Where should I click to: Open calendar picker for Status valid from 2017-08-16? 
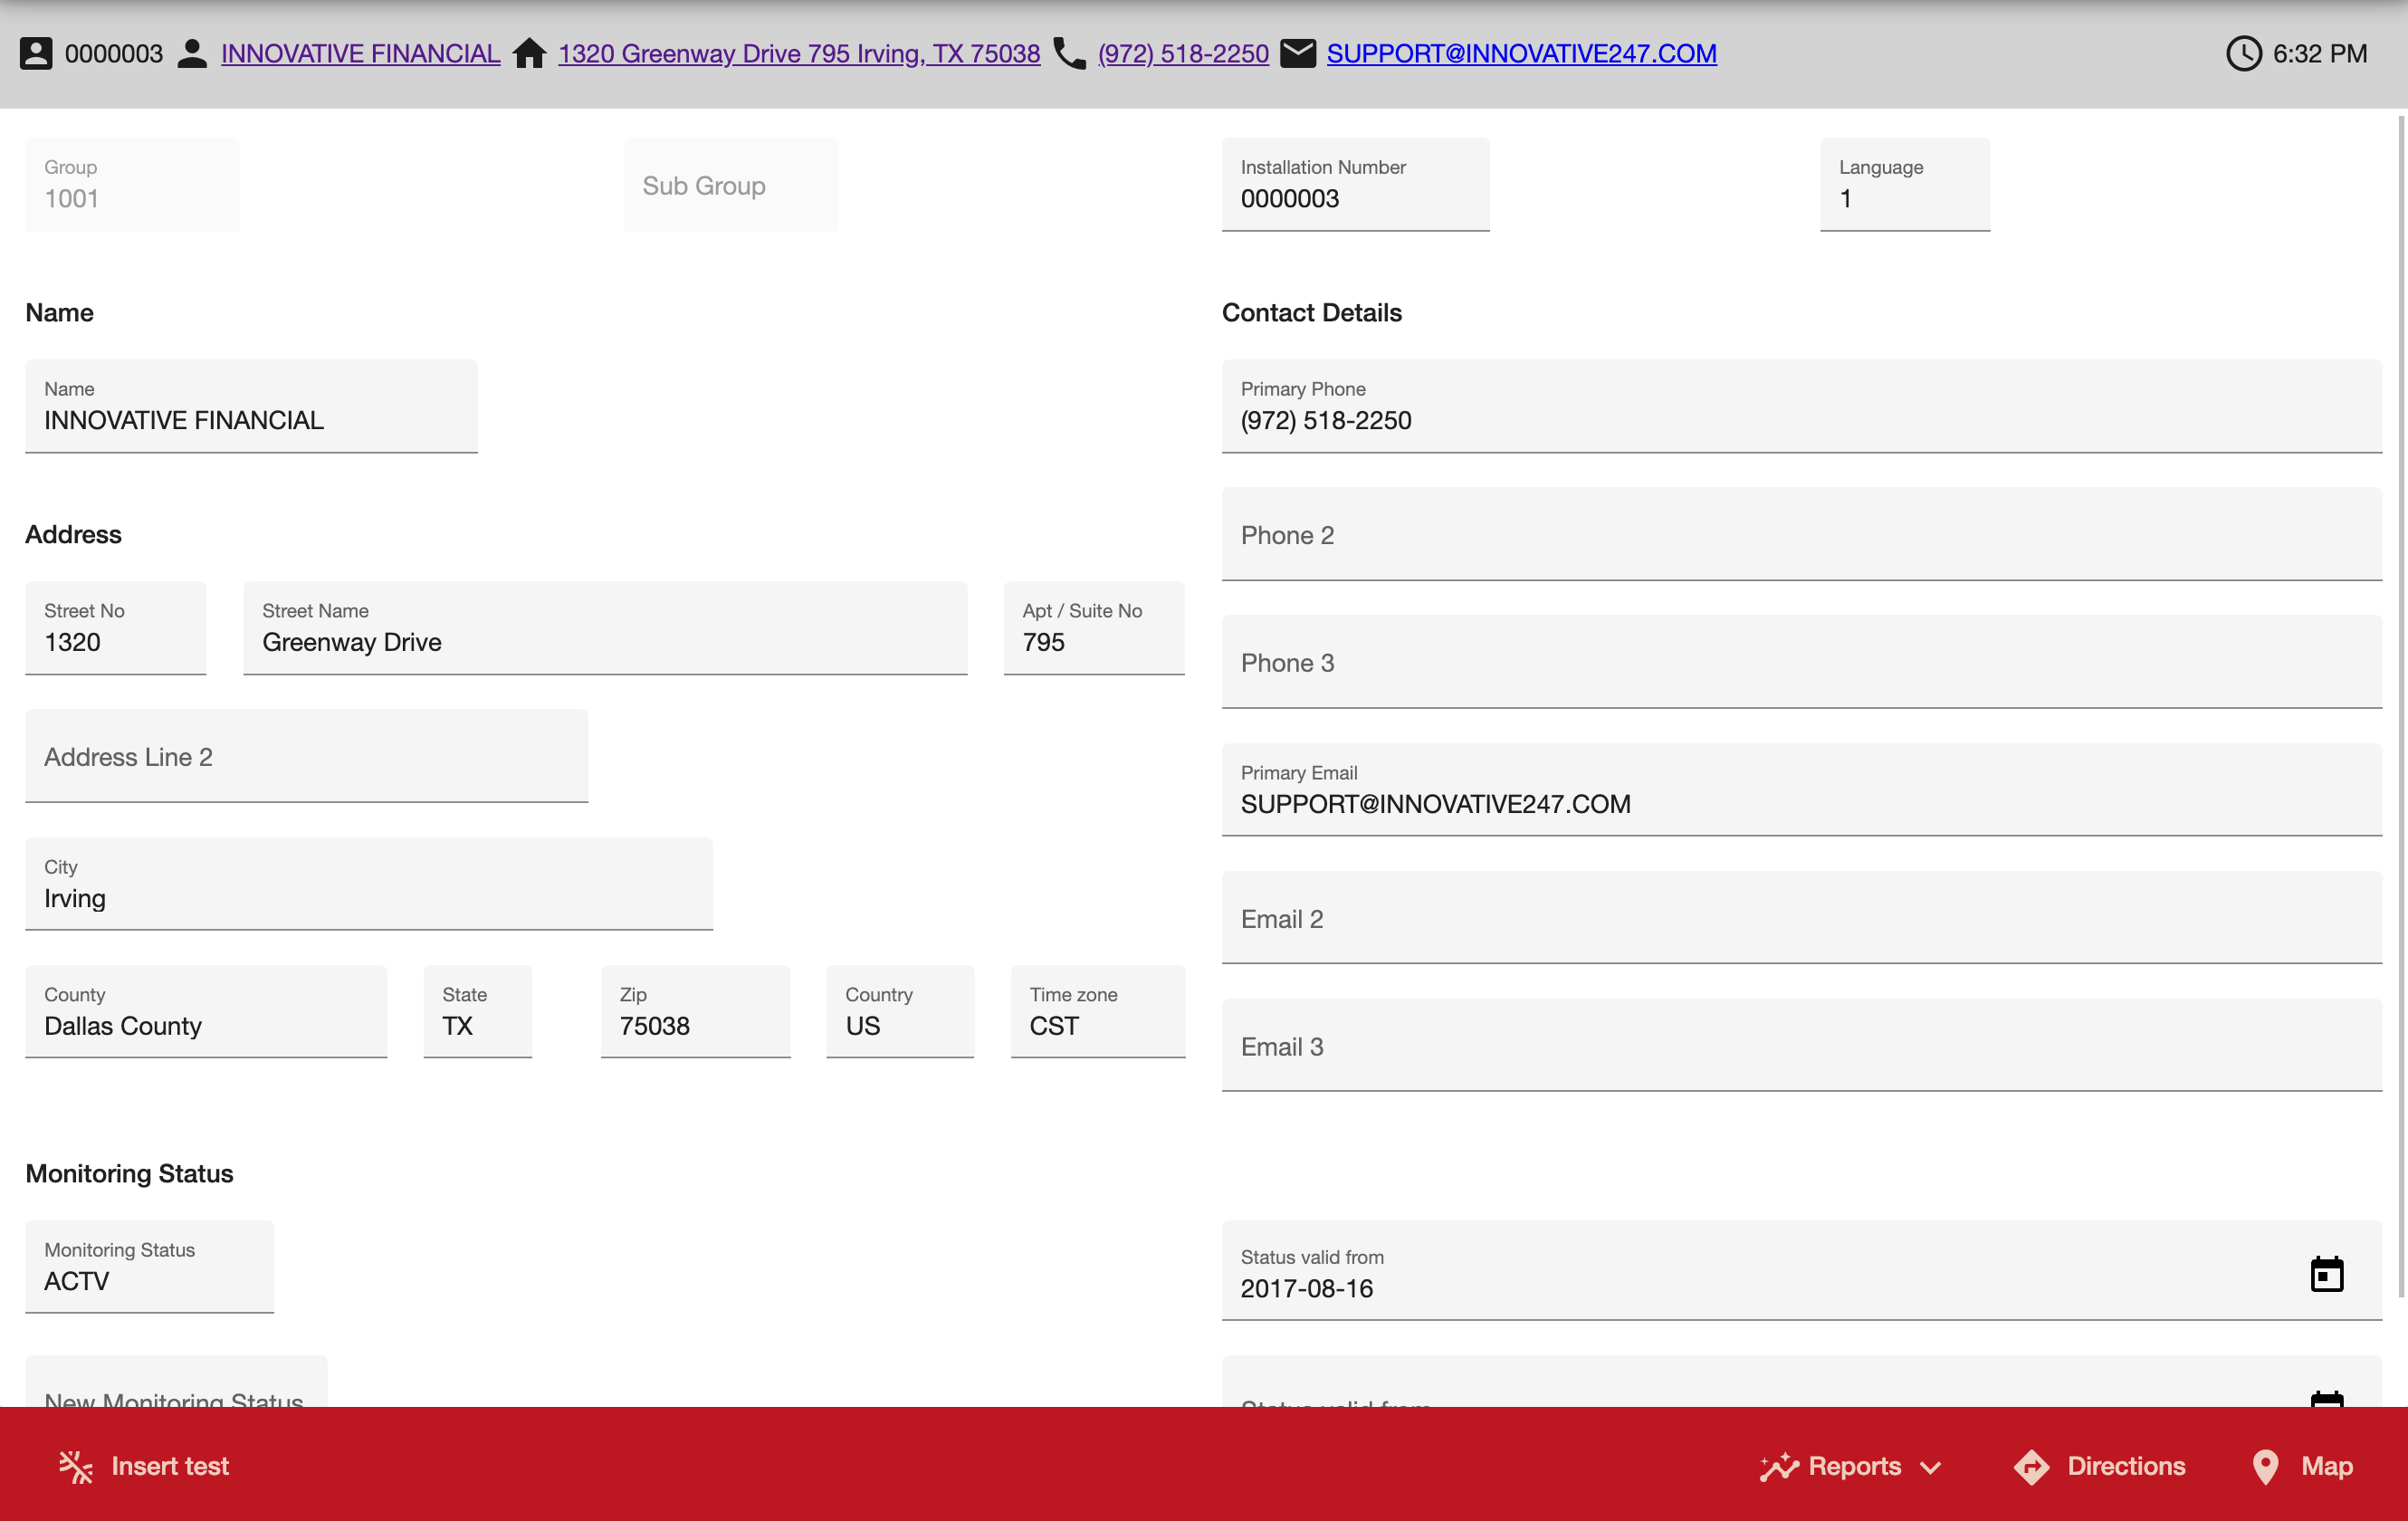(2327, 1274)
